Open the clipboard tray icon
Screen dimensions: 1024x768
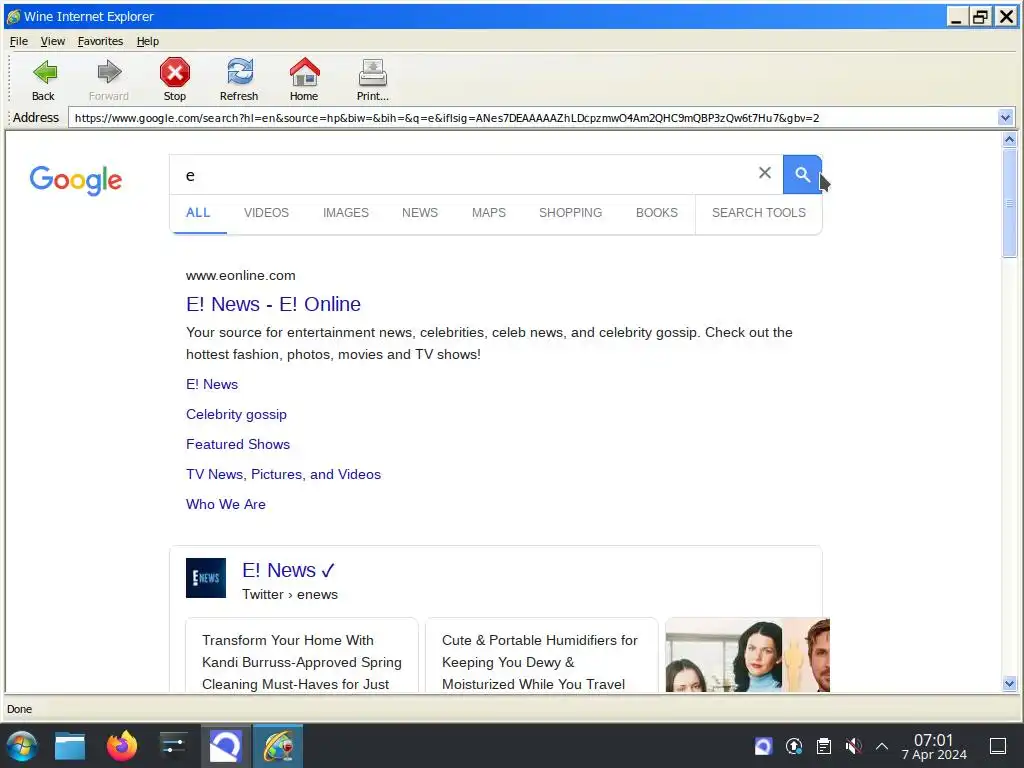[x=824, y=746]
